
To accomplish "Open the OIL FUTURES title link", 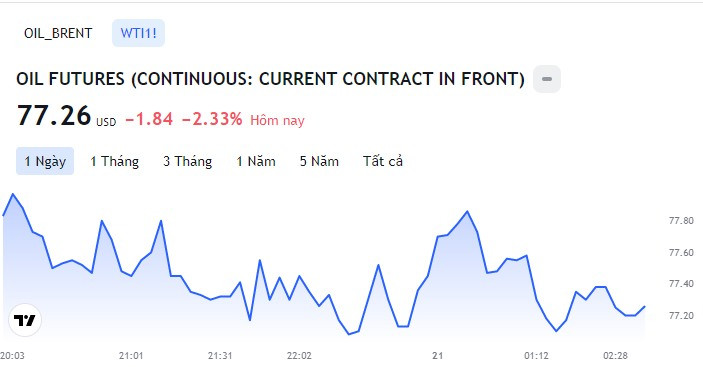I will pos(270,79).
